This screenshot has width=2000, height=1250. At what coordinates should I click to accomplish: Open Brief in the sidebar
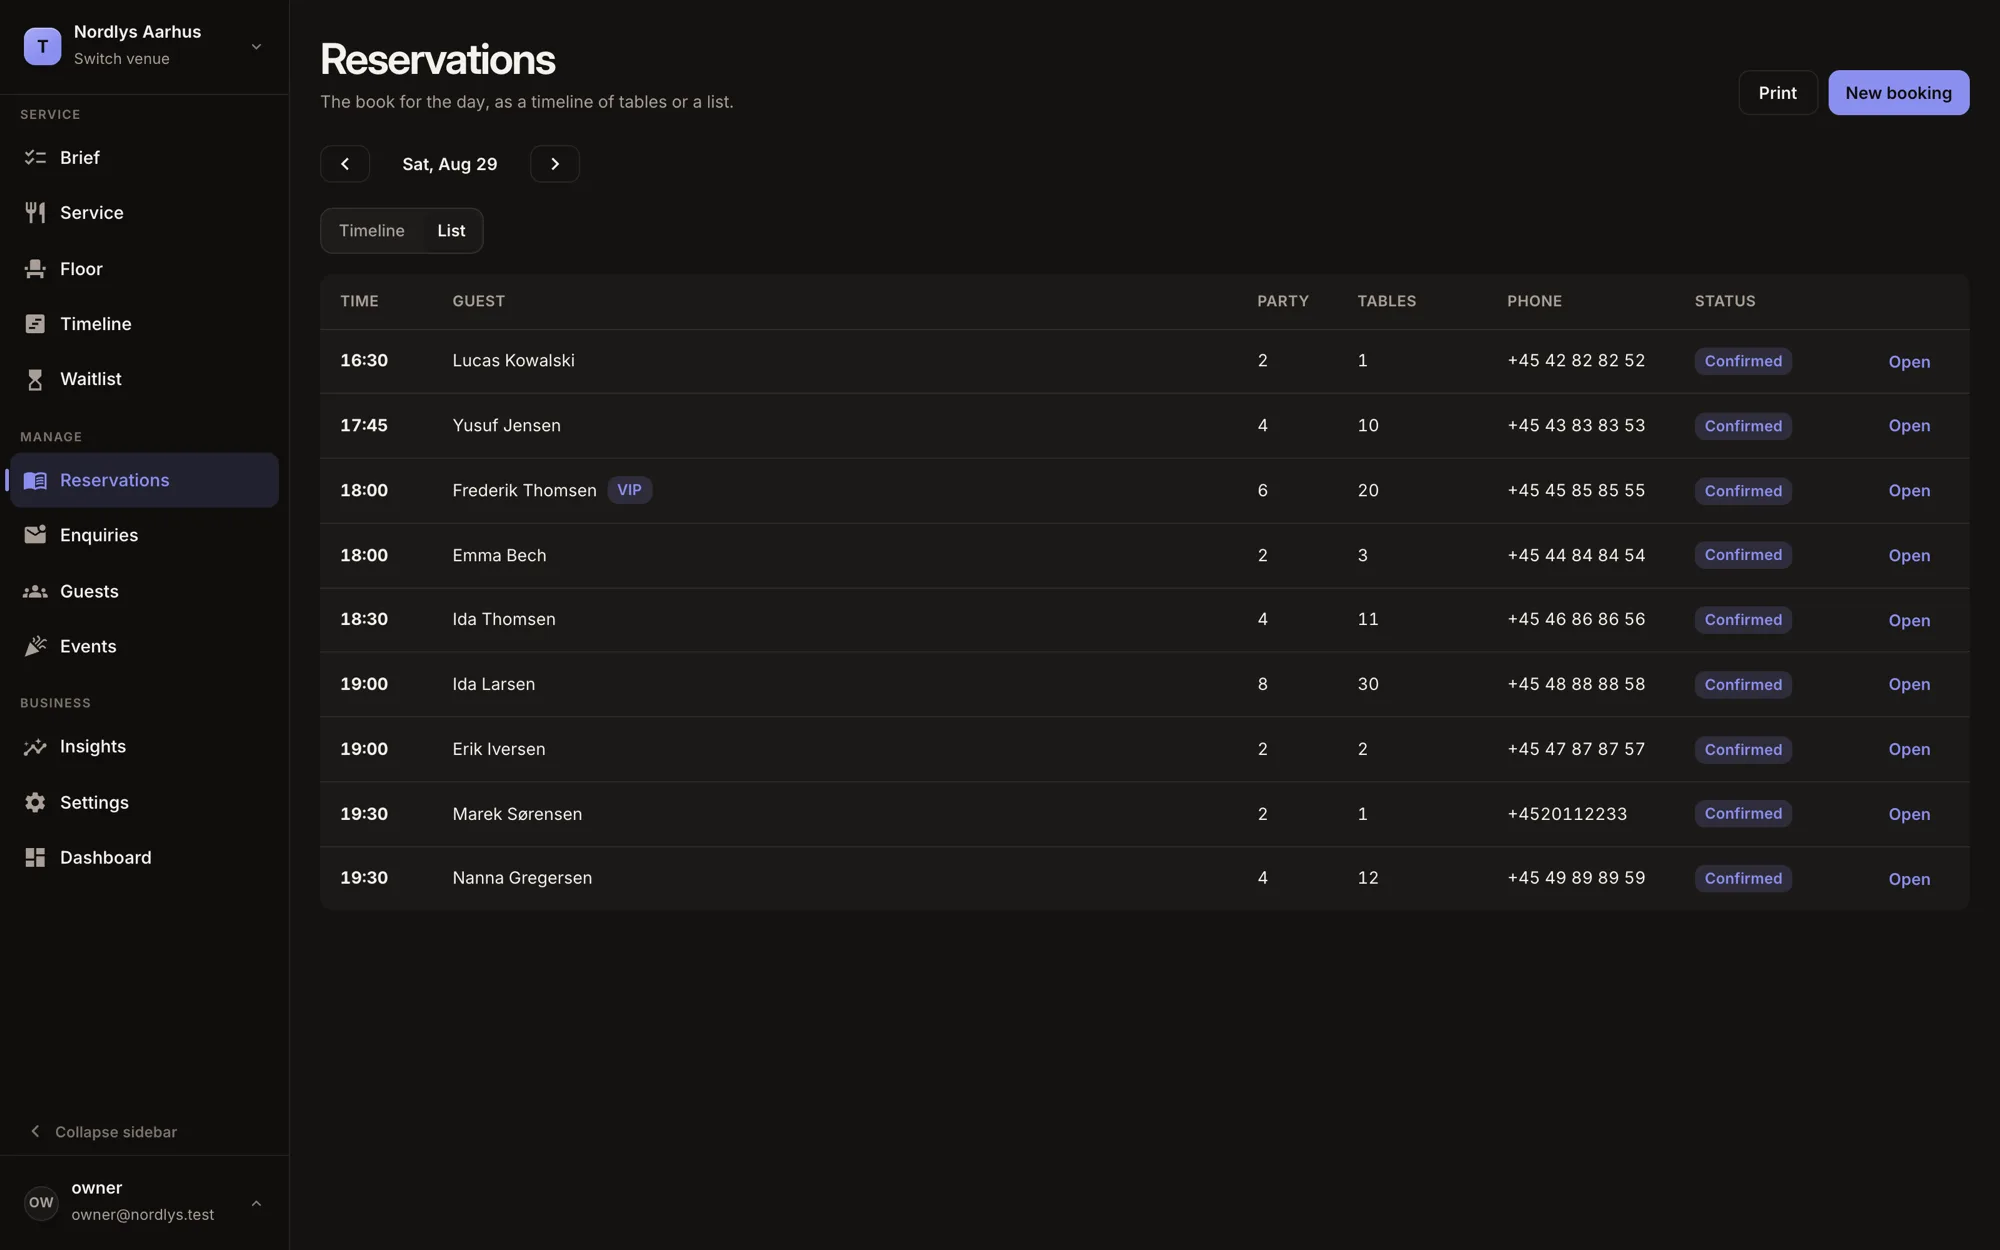tap(144, 158)
